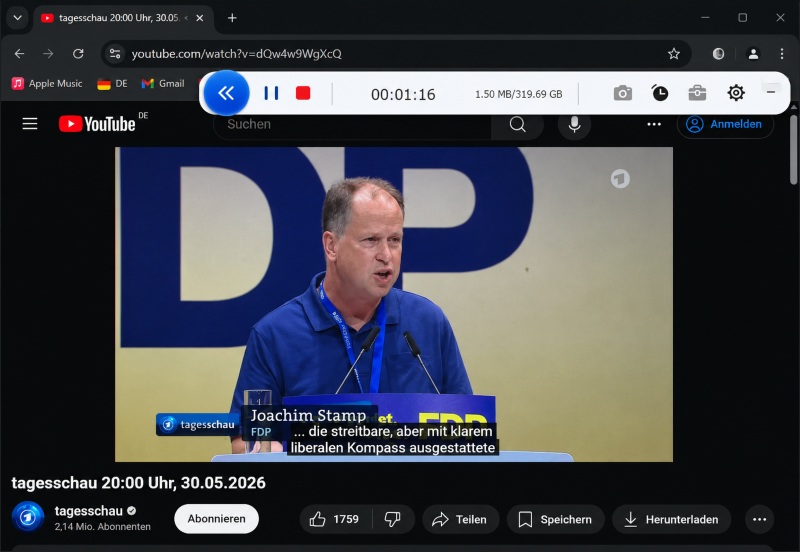This screenshot has width=800, height=552.
Task: Click the Suchen search field
Action: [x=352, y=124]
